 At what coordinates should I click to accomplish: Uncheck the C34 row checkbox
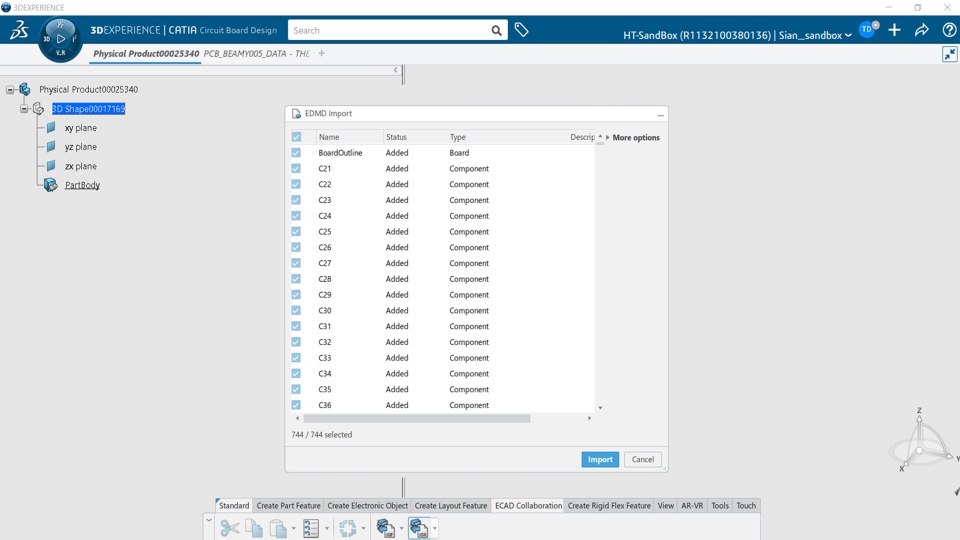(296, 373)
